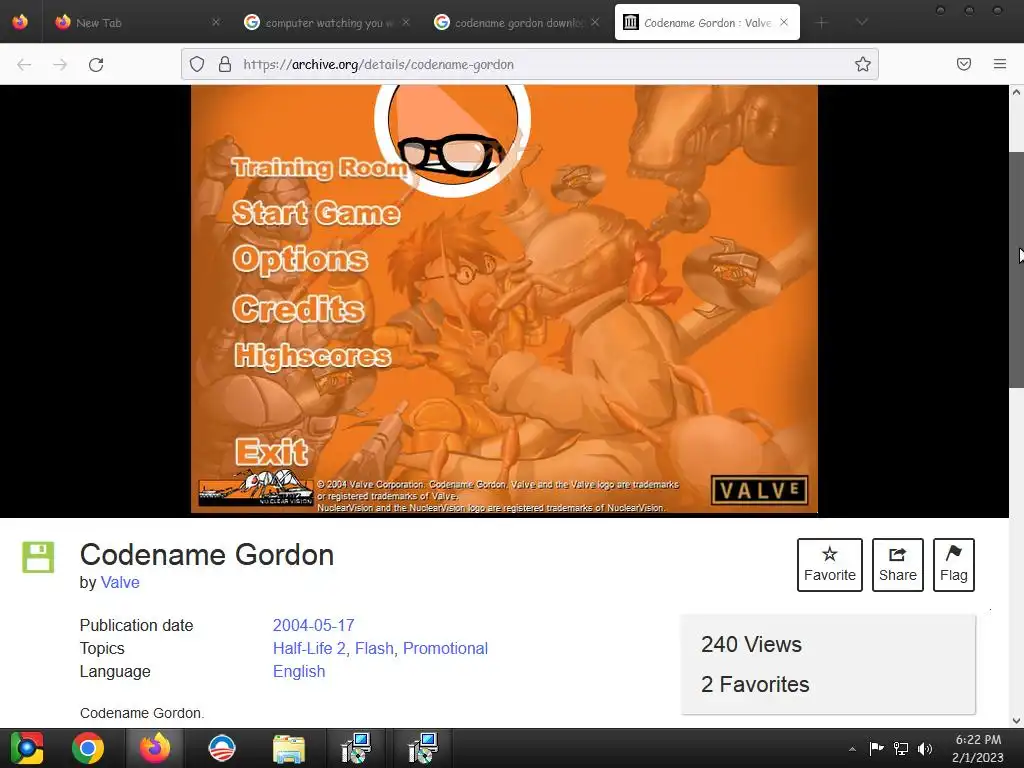Close the 'computer watching you' tab
1024x768 pixels.
pos(406,22)
